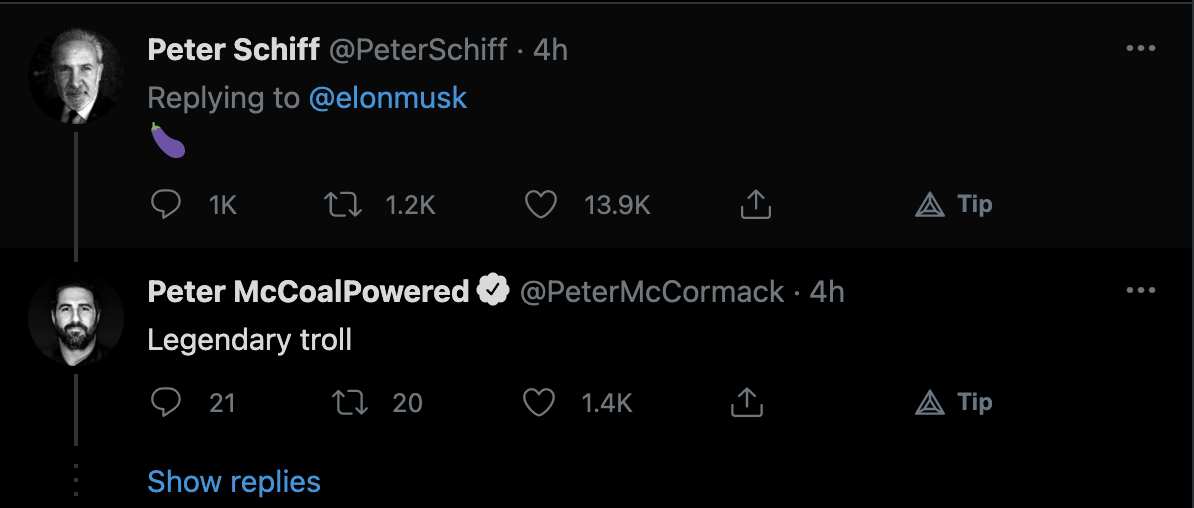Reply to the "Legendary troll" tweet
This screenshot has height=508, width=1194.
click(165, 403)
